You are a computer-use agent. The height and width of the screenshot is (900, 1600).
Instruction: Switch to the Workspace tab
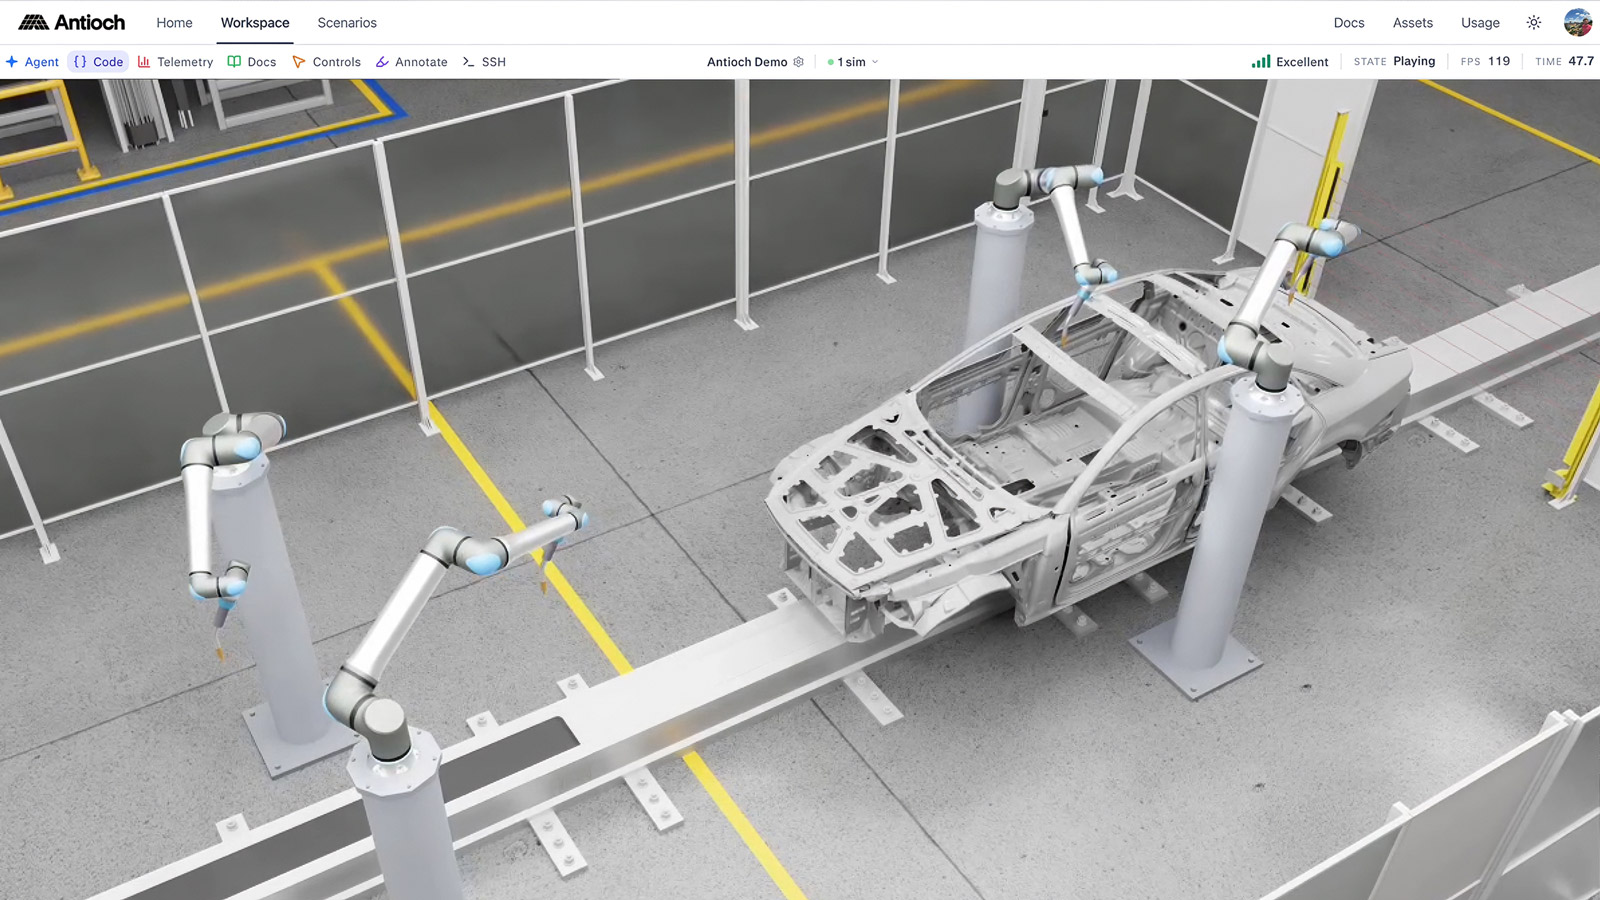click(x=255, y=22)
